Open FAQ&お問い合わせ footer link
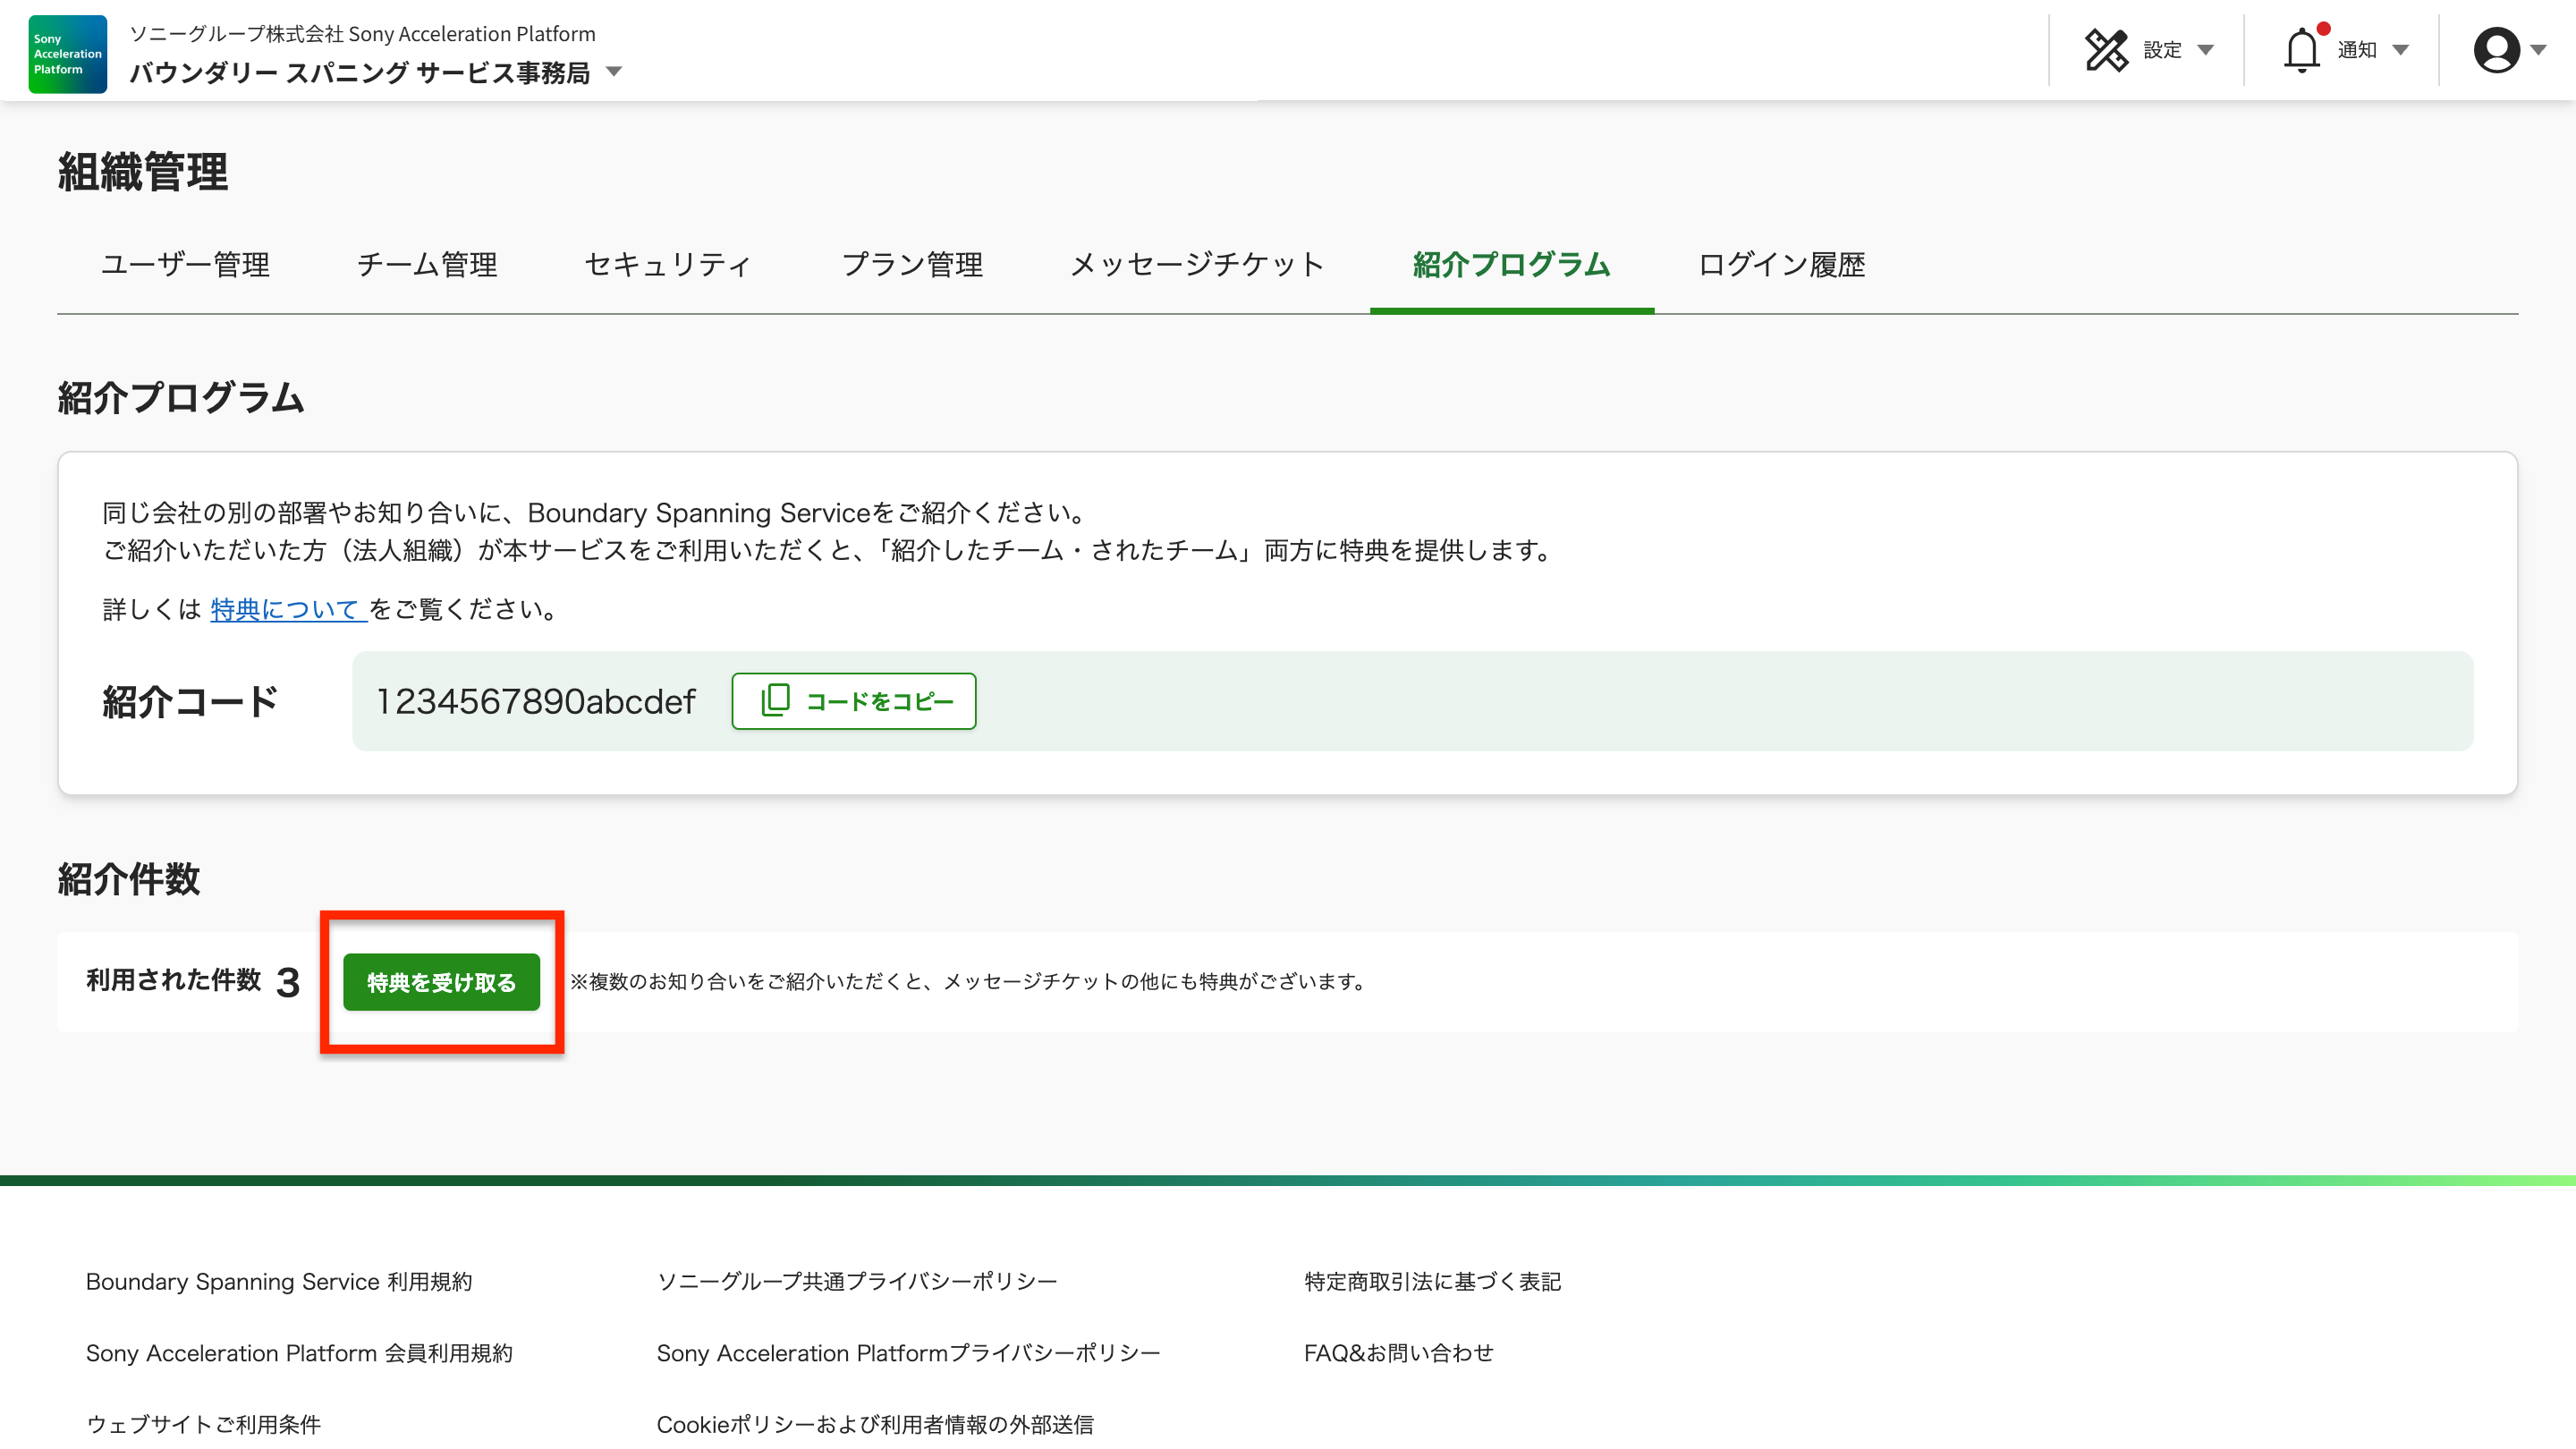2576x1449 pixels. (1398, 1352)
